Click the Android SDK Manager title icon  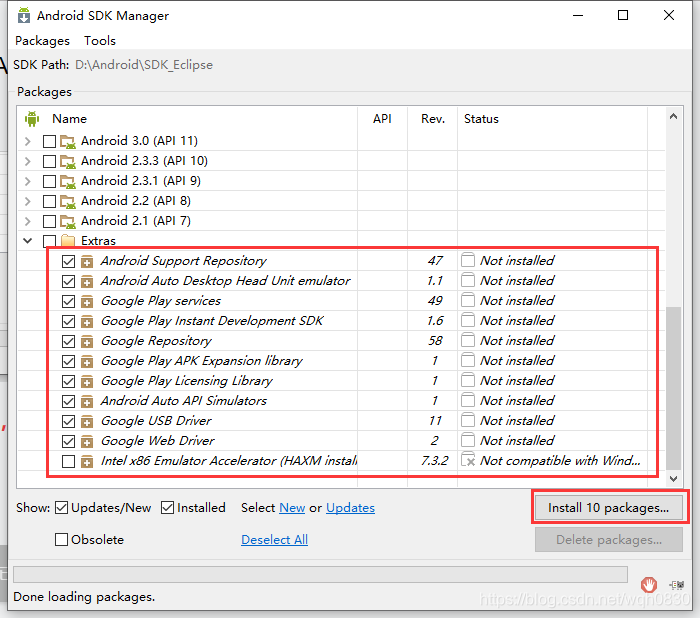click(x=24, y=15)
